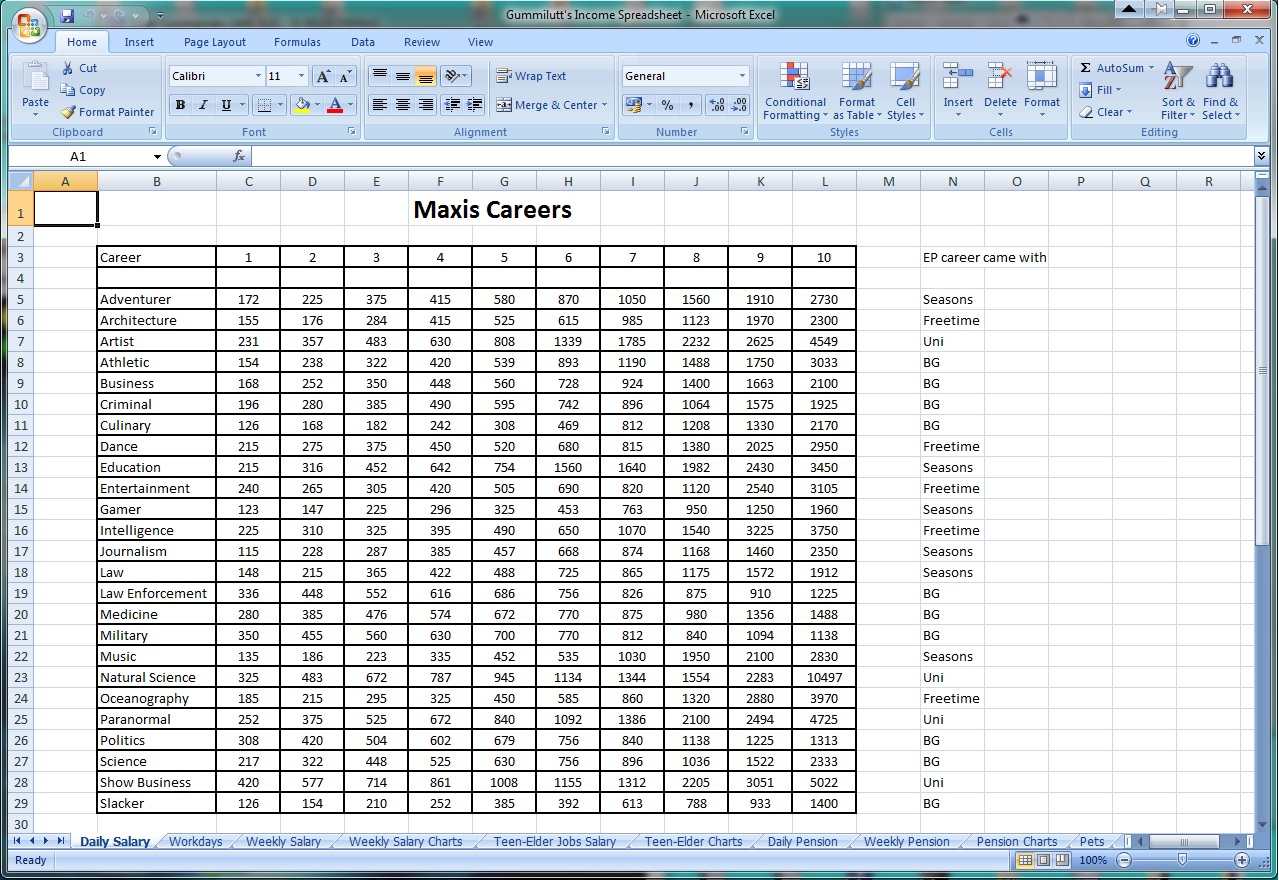1279x880 pixels.
Task: Click the zoom slider in status bar
Action: click(1182, 860)
